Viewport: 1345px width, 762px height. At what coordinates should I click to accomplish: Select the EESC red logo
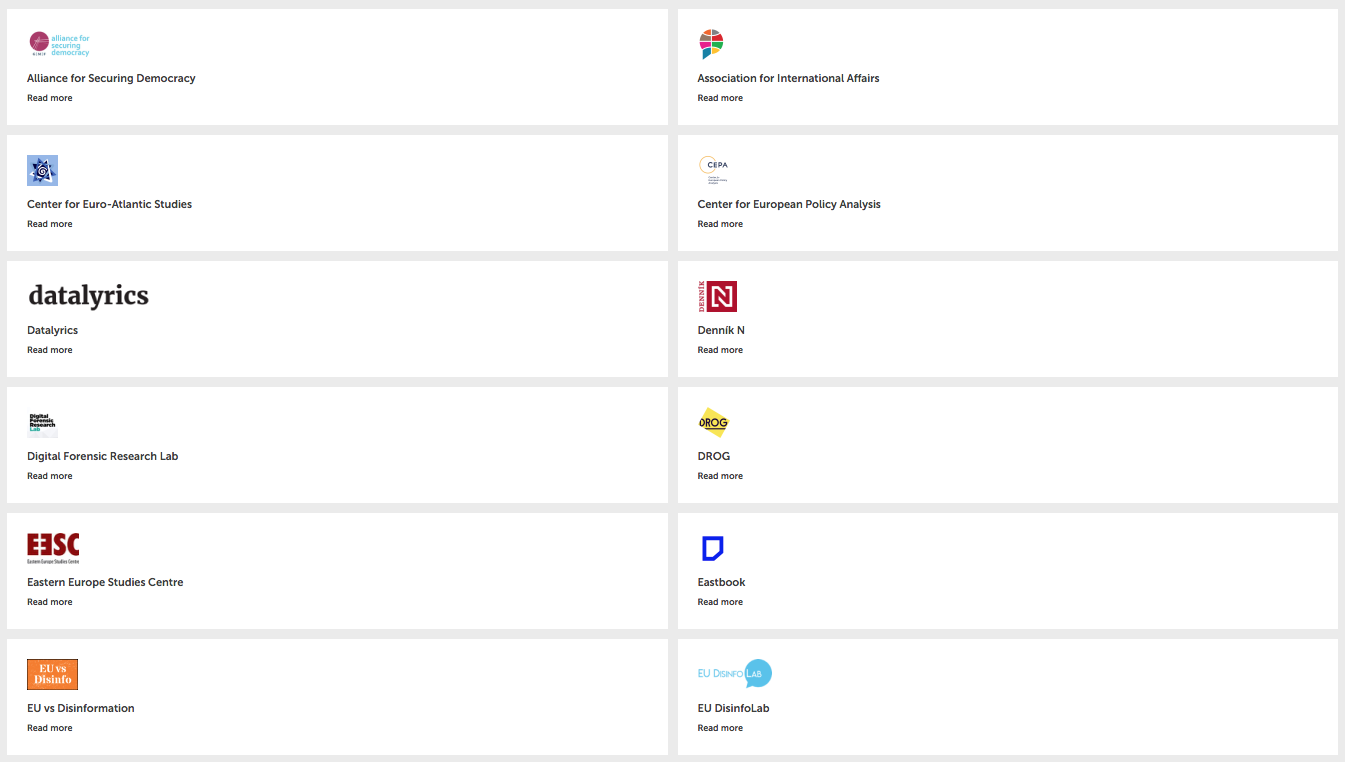pos(53,548)
